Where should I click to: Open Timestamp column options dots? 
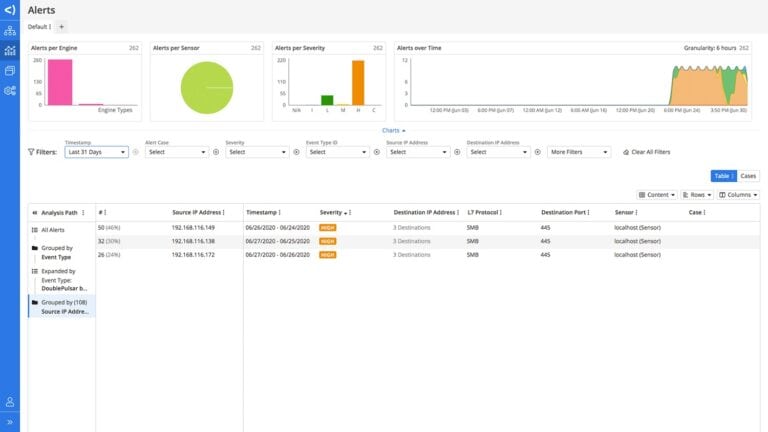[x=280, y=213]
